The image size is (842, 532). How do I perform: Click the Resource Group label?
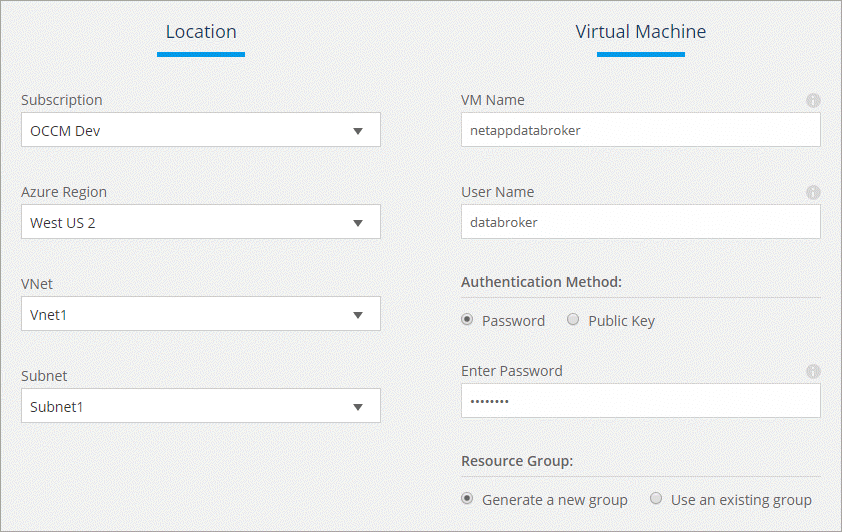coord(518,461)
